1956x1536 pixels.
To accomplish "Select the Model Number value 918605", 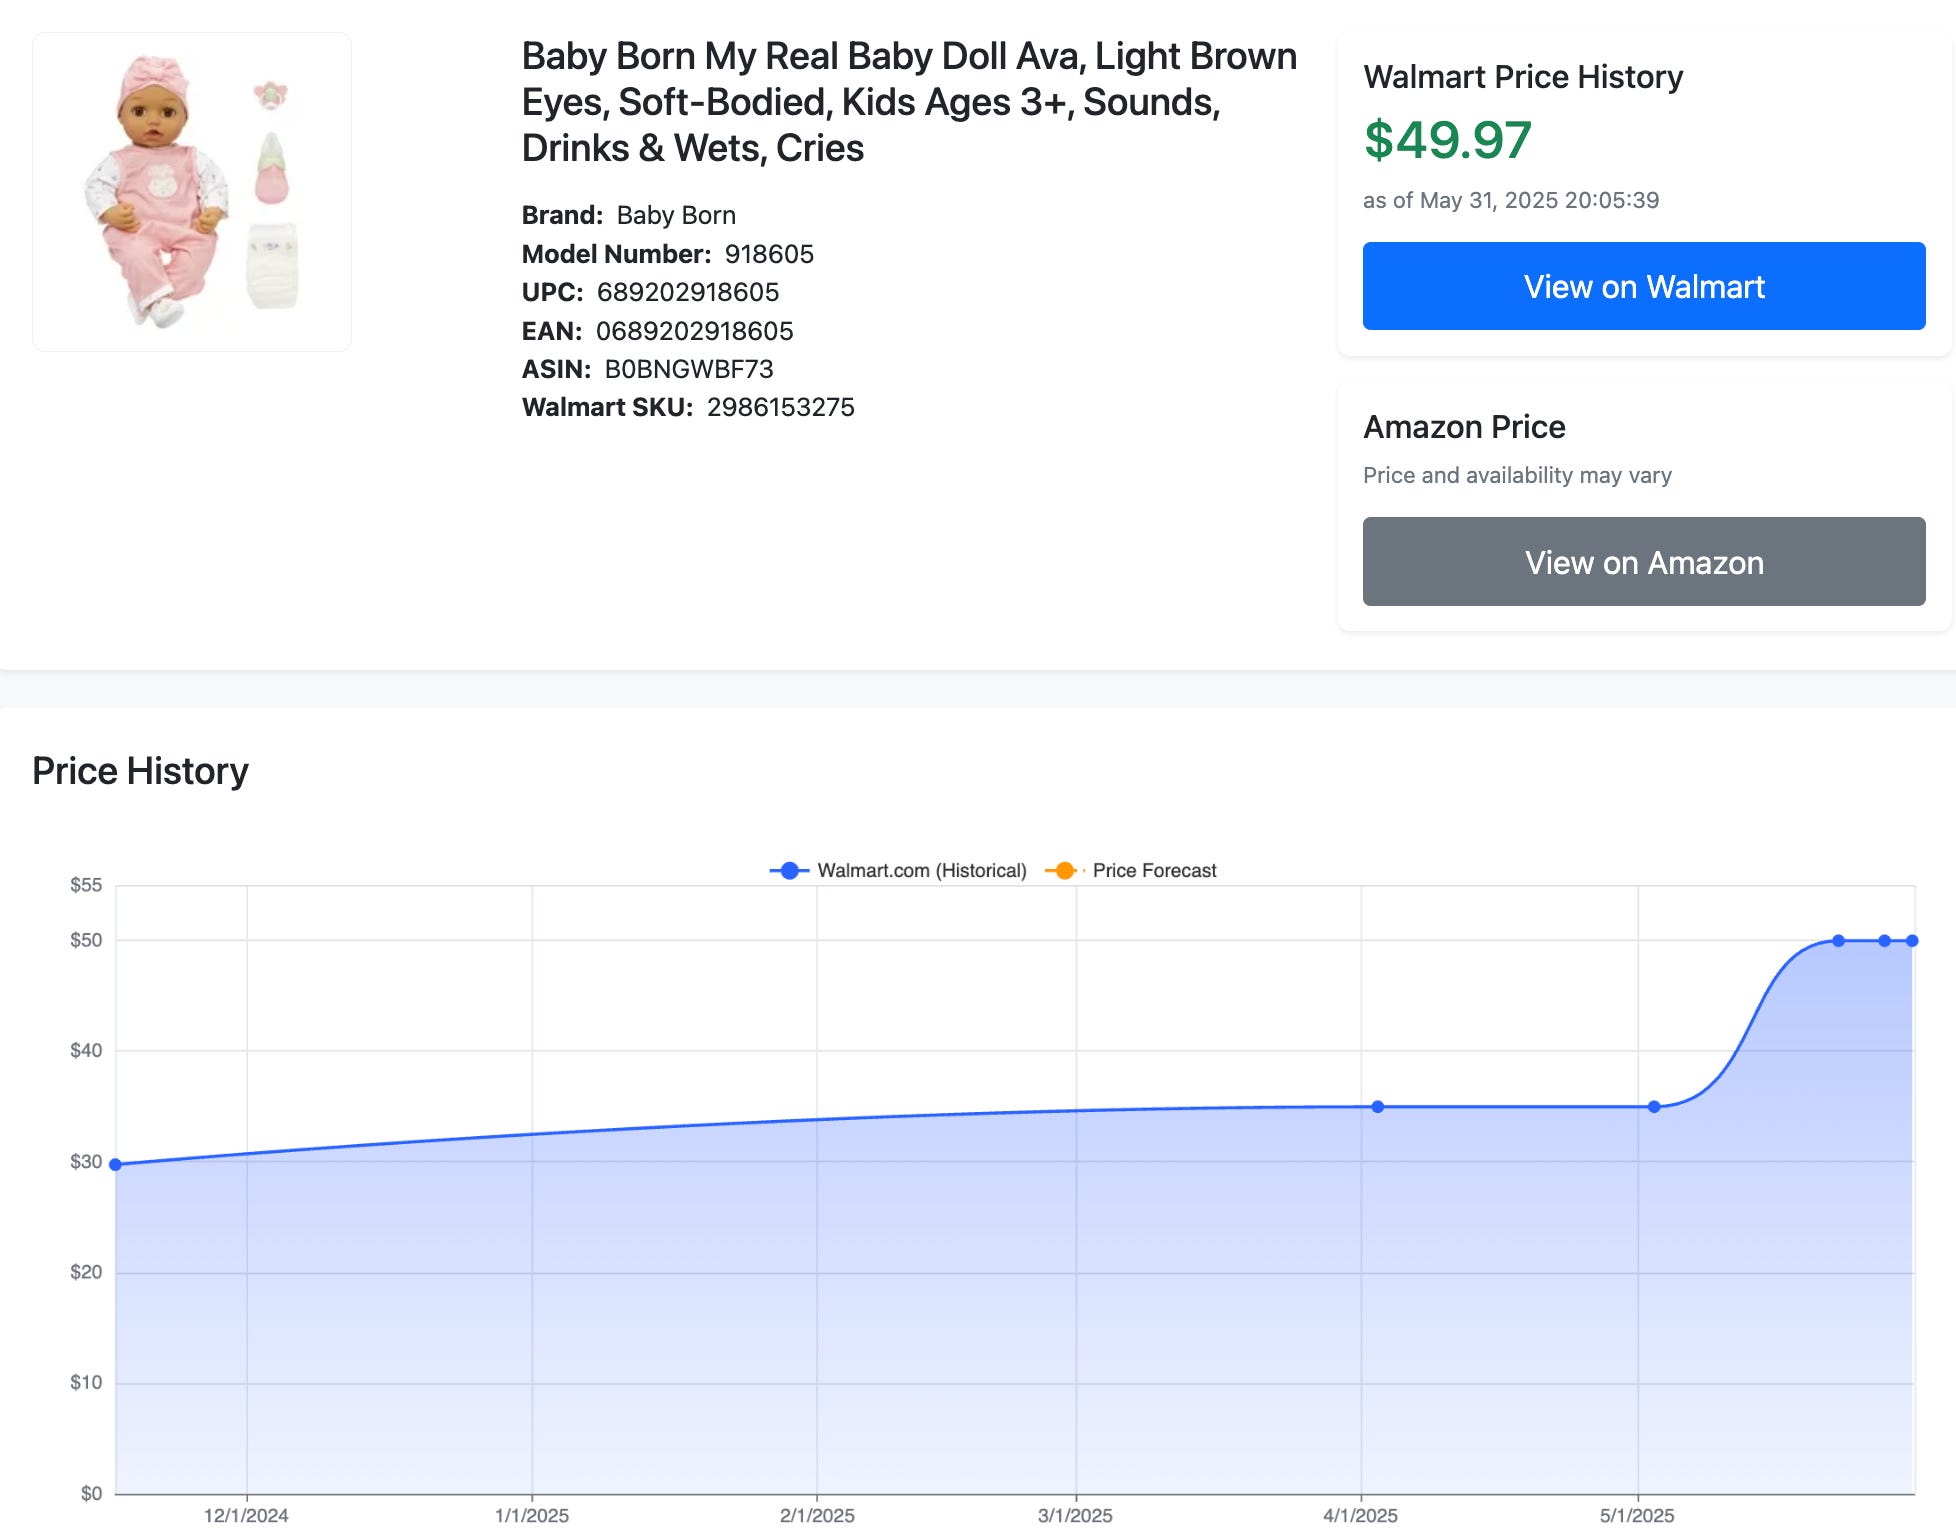I will coord(769,254).
